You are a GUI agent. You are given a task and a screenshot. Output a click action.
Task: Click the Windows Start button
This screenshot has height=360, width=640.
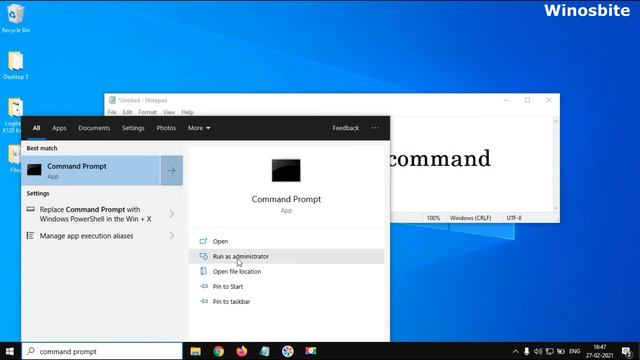[10, 351]
